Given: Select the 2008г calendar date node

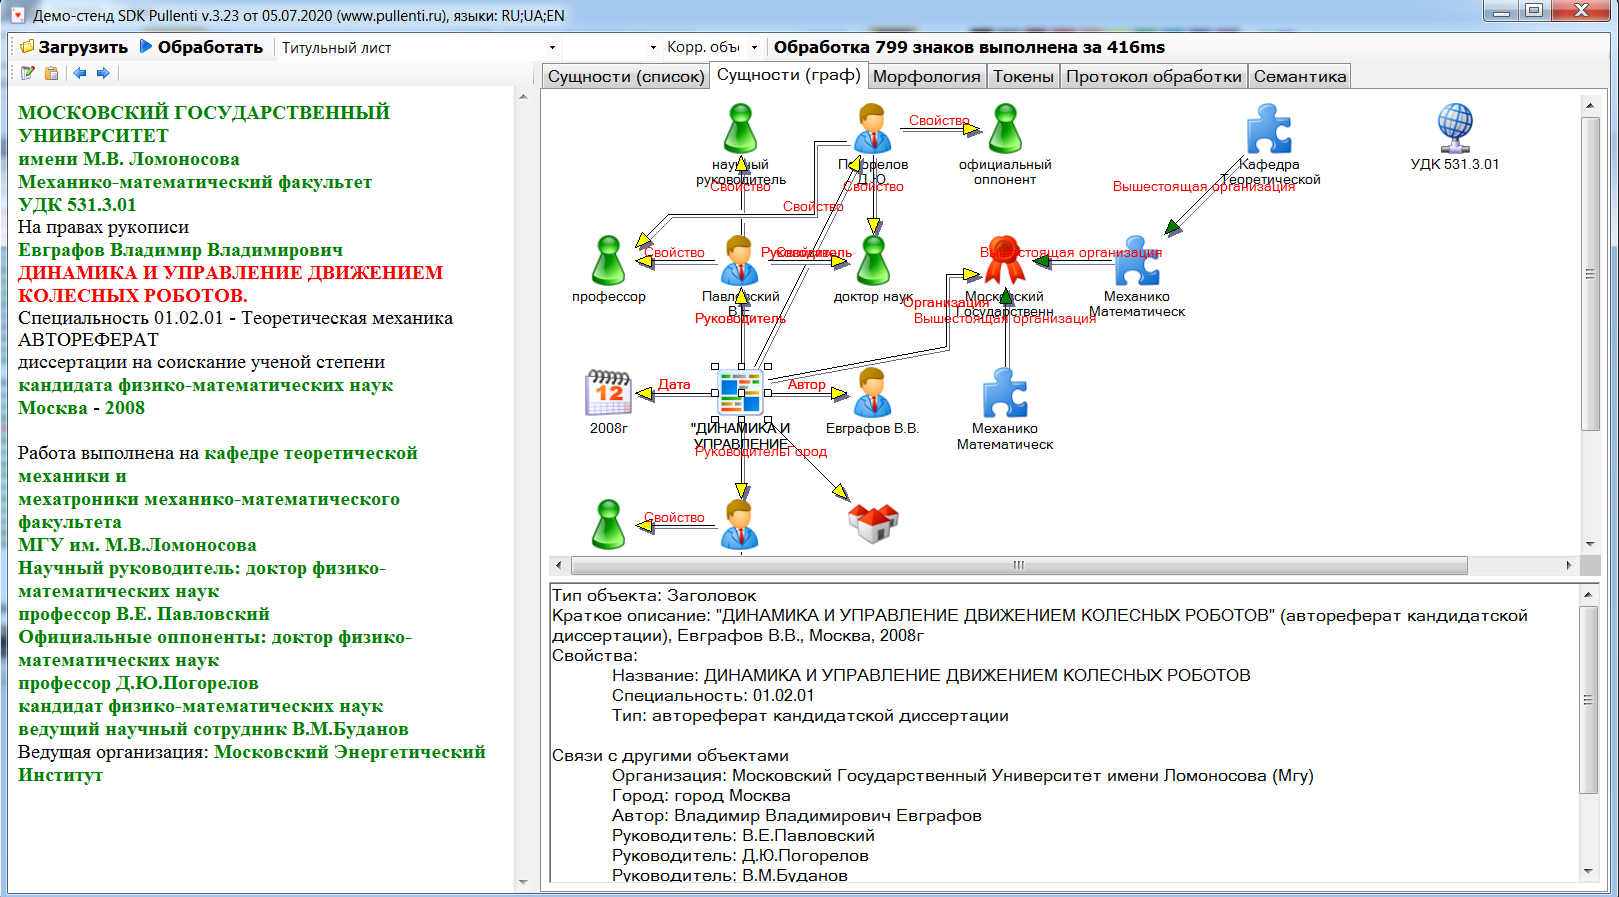Looking at the screenshot, I should (608, 393).
